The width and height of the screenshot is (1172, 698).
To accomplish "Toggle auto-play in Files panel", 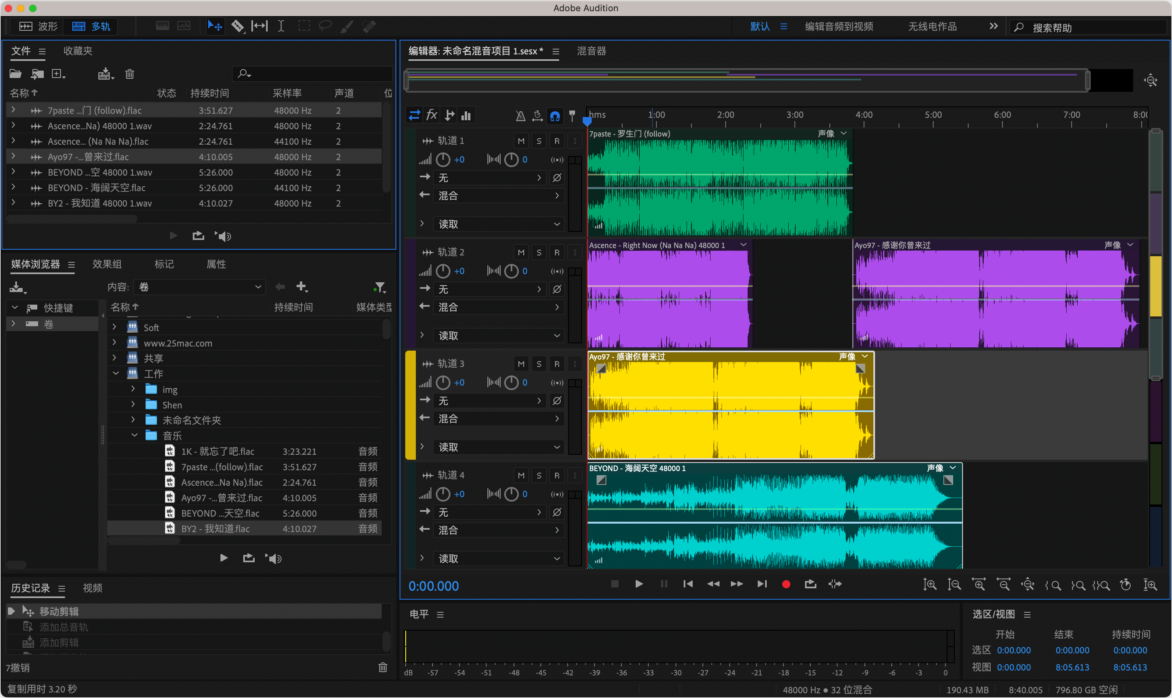I will [223, 236].
